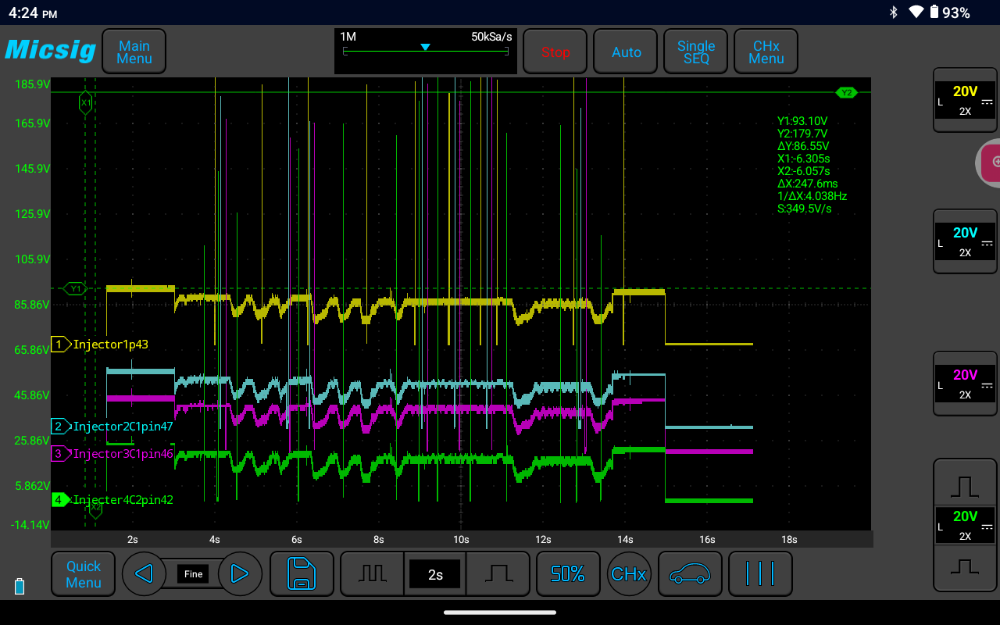
Task: Open the CHx Menu at the top
Action: pos(766,52)
